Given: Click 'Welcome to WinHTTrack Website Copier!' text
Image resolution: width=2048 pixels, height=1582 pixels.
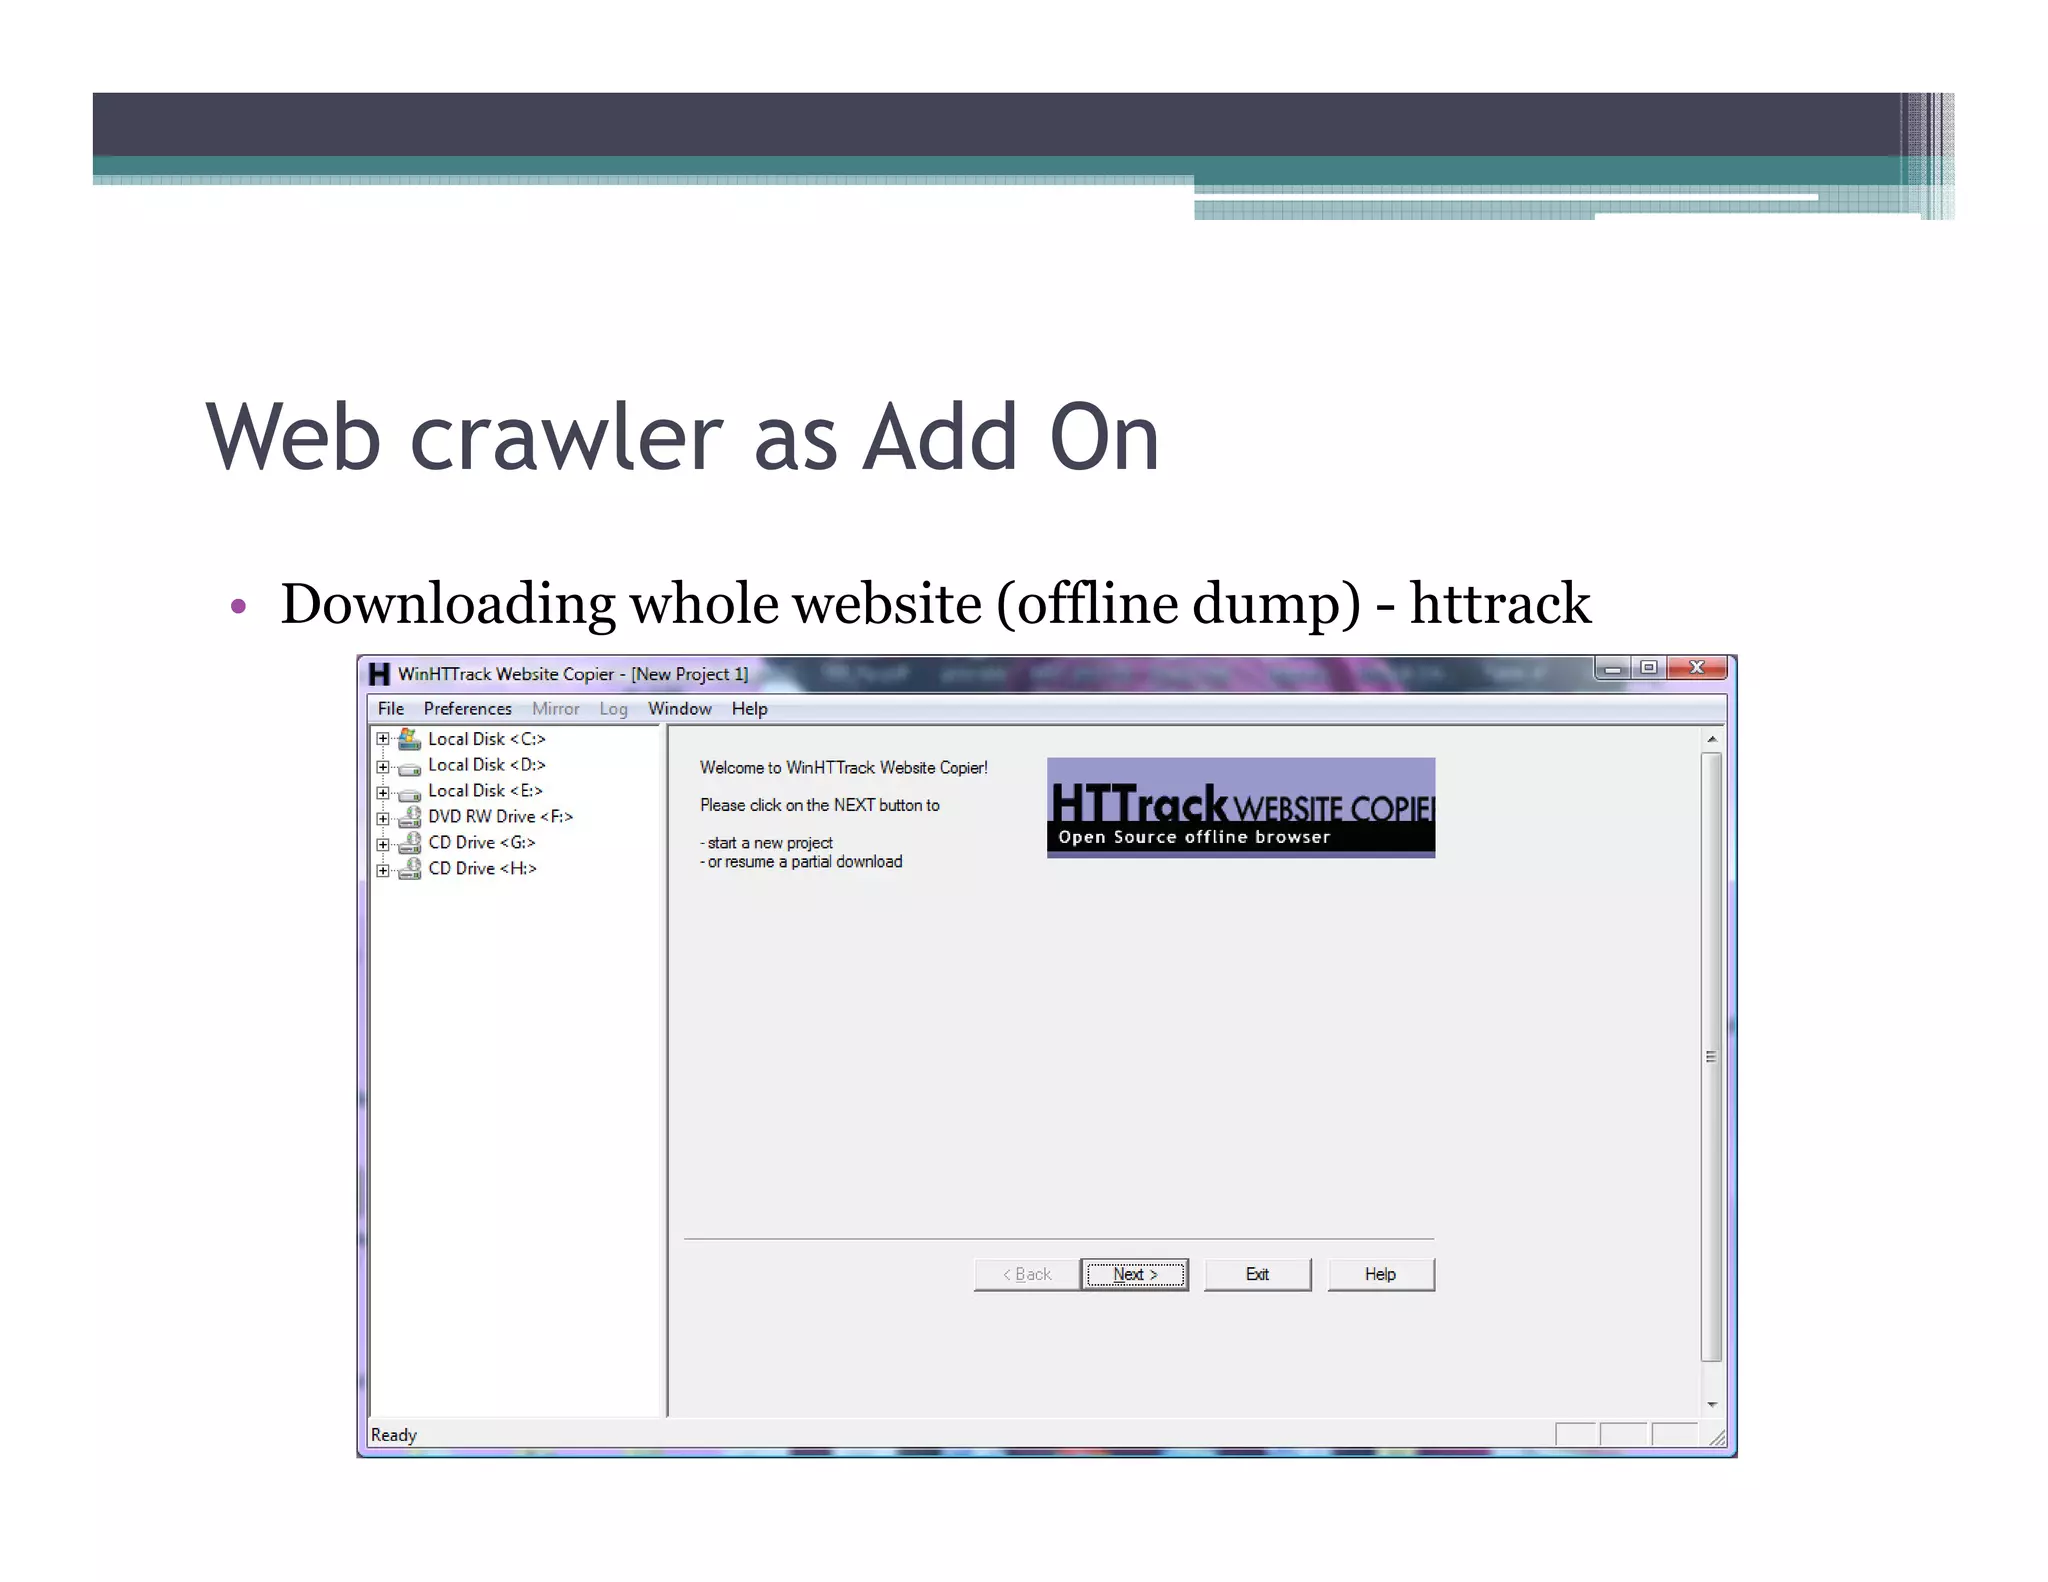Looking at the screenshot, I should click(843, 768).
